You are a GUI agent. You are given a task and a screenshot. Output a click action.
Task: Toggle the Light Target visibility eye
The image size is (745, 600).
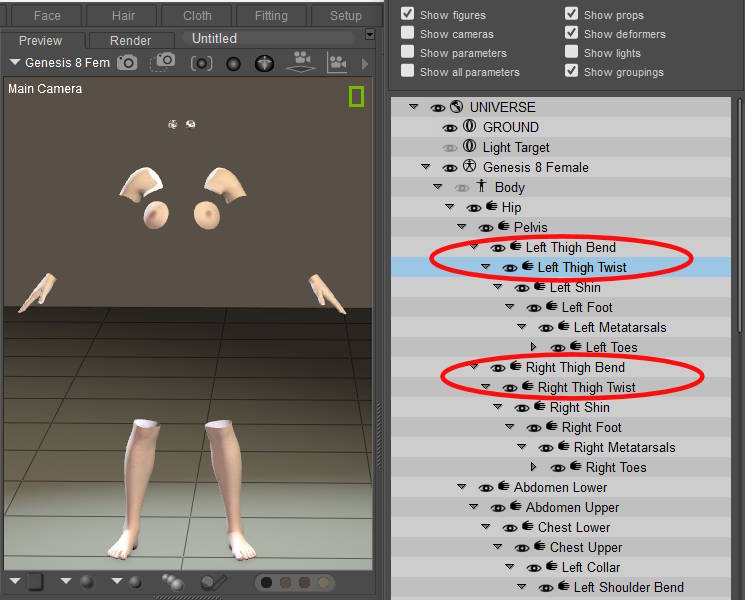point(450,149)
